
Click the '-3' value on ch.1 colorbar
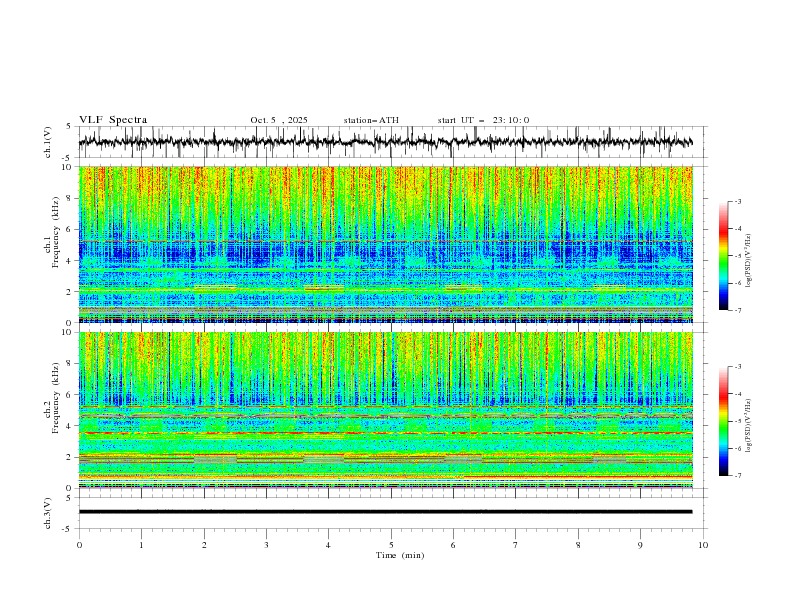(738, 201)
